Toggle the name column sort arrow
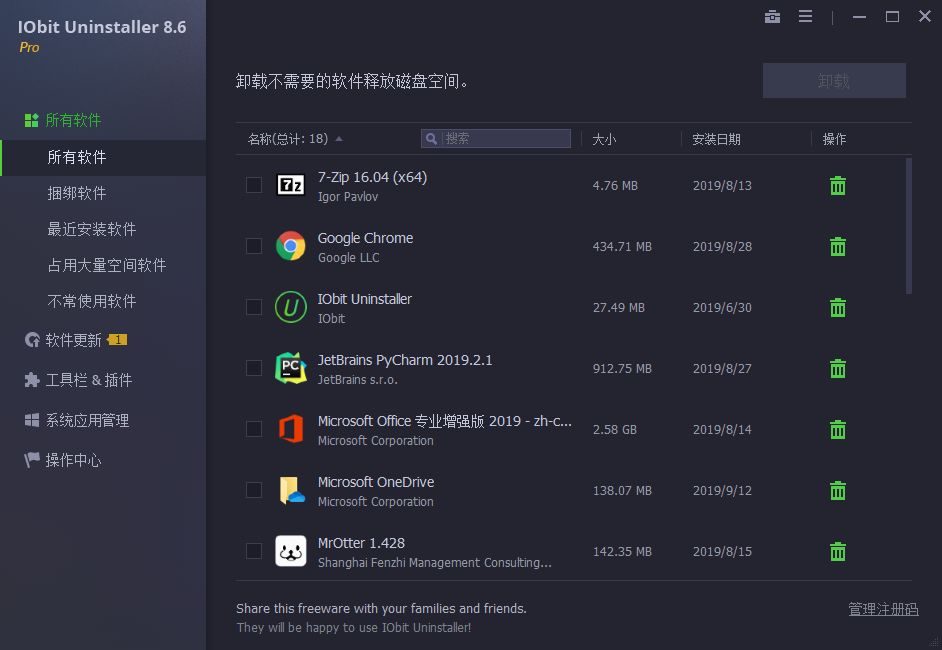The image size is (942, 650). tap(339, 139)
